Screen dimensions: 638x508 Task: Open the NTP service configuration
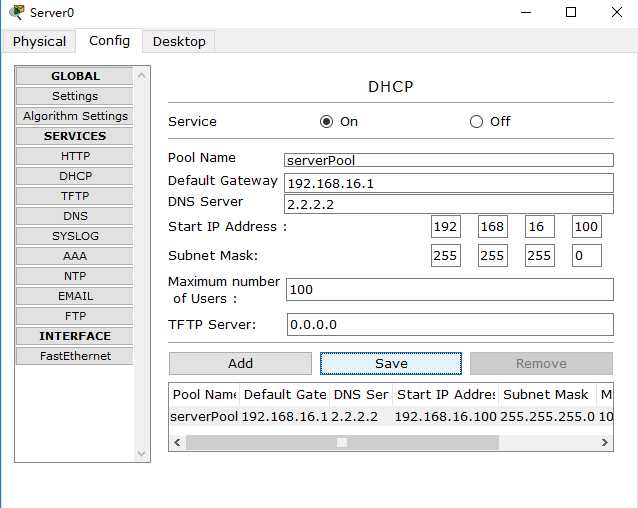coord(75,276)
